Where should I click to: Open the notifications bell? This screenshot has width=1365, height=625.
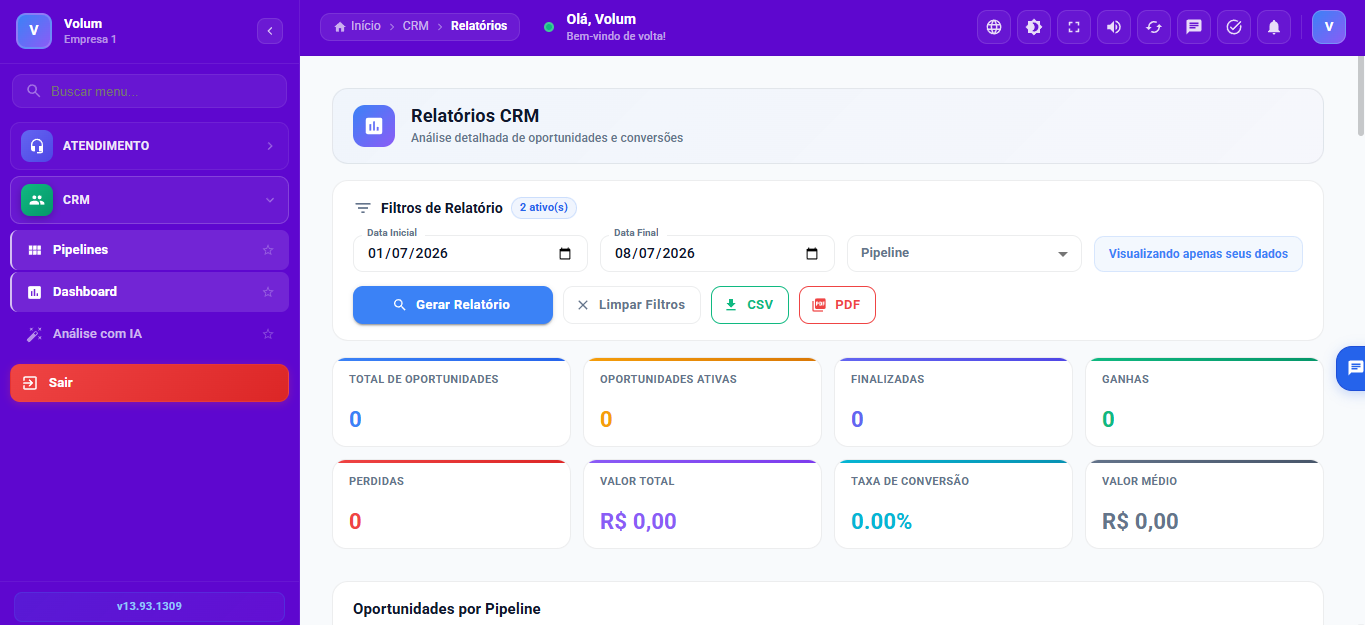(1273, 27)
